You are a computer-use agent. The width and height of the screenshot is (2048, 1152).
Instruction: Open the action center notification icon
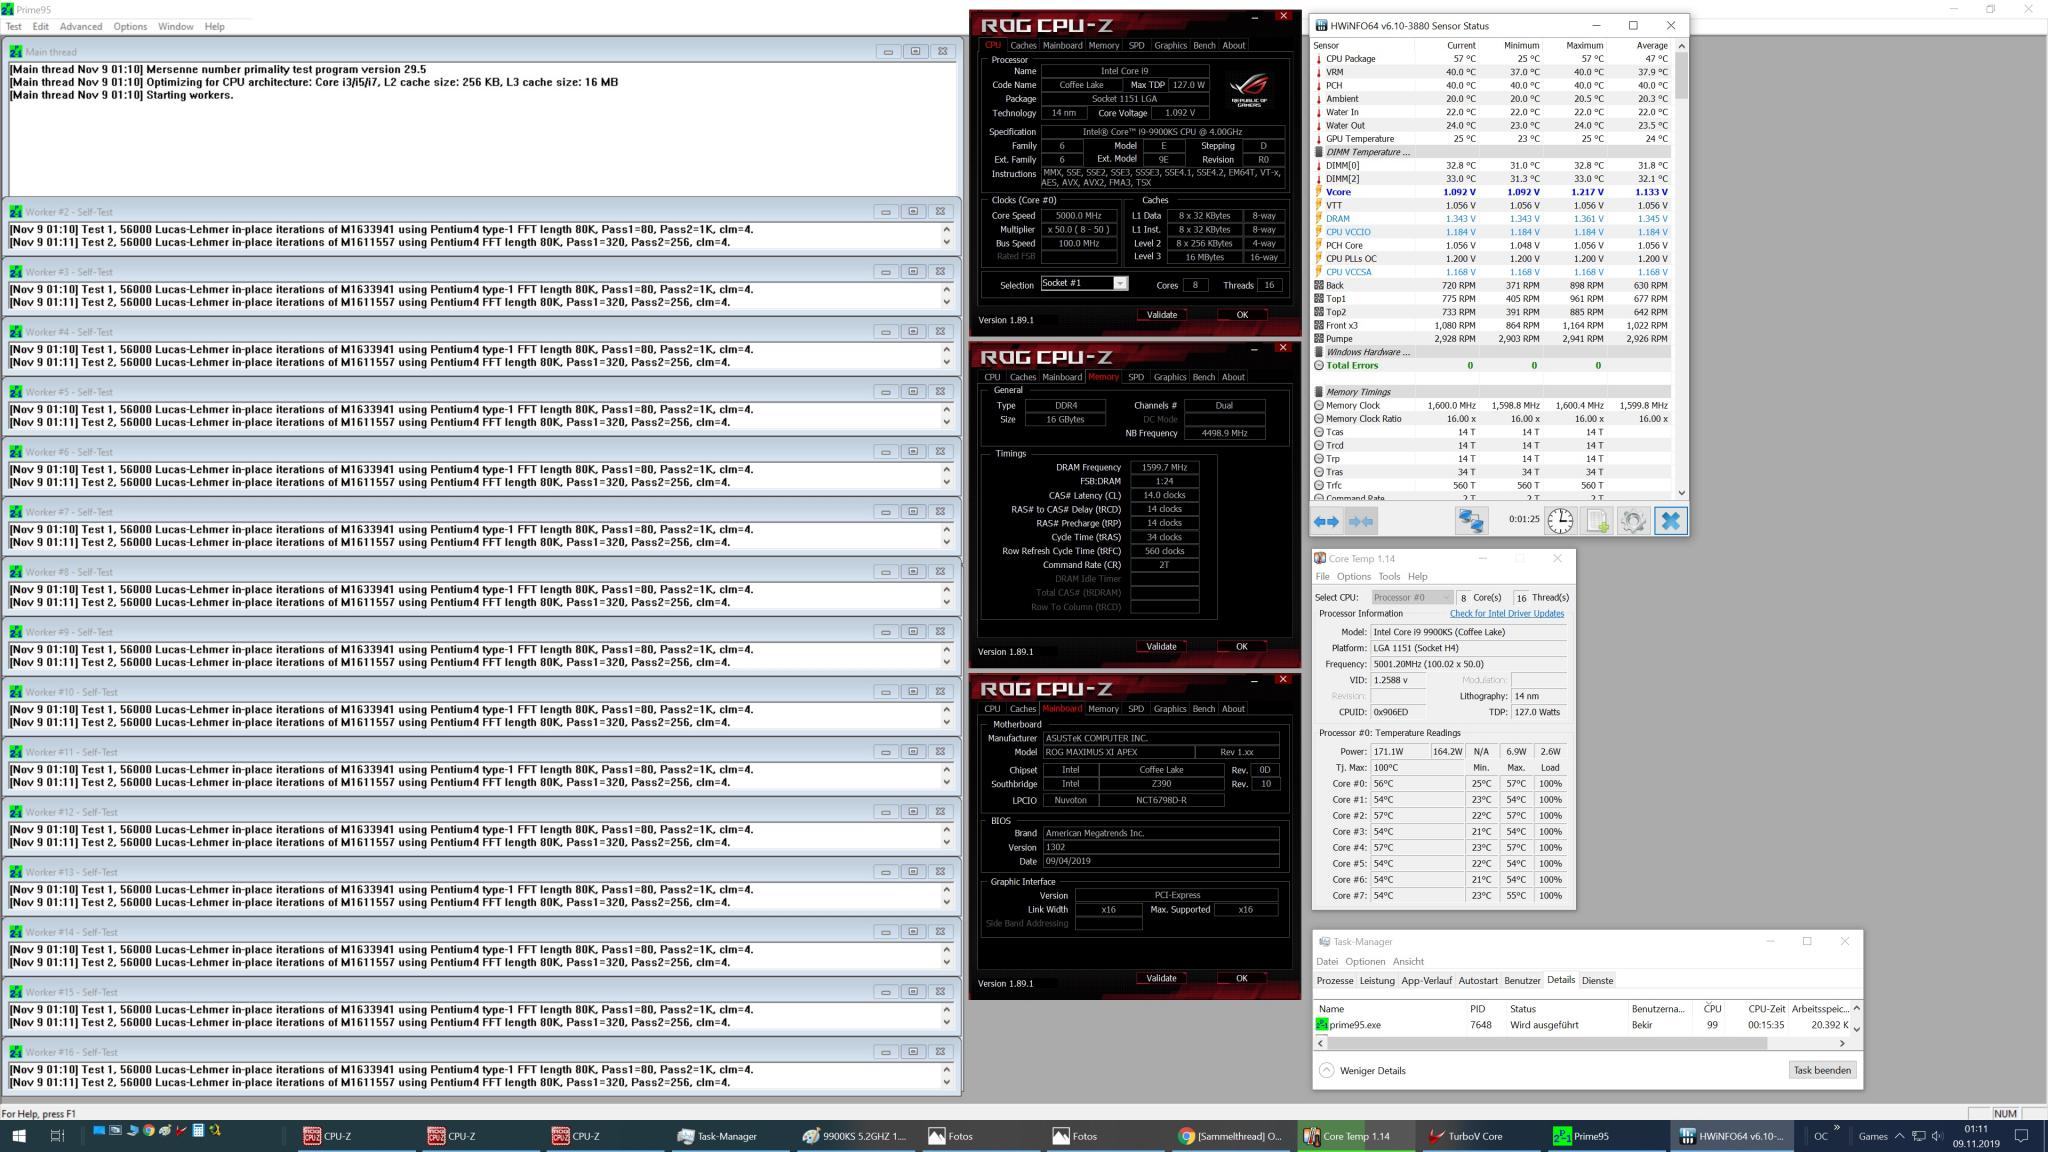[x=2021, y=1136]
